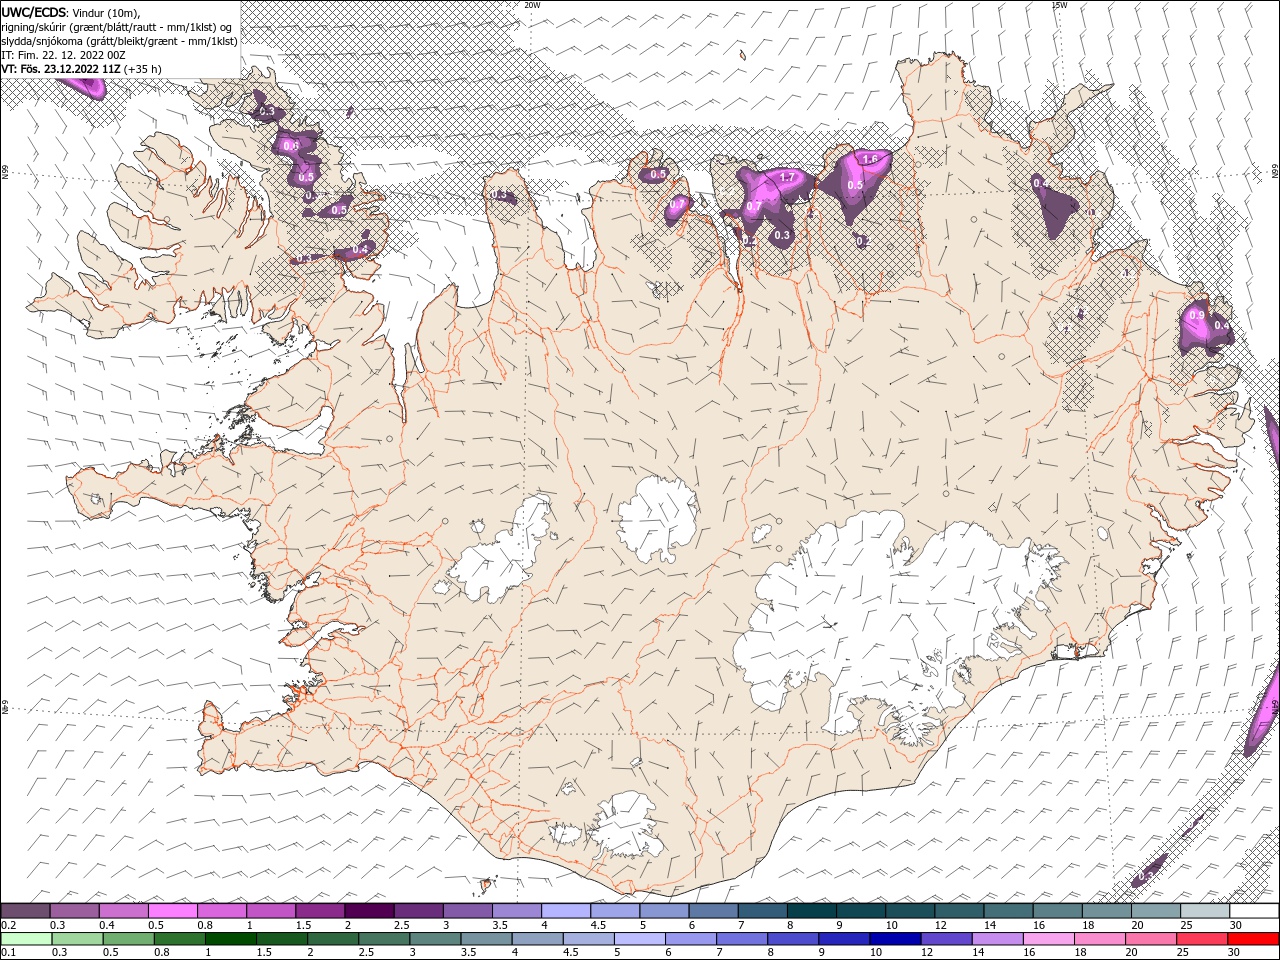
Task: Click the '0.4' value in the northeast purple patch
Action: (1041, 184)
